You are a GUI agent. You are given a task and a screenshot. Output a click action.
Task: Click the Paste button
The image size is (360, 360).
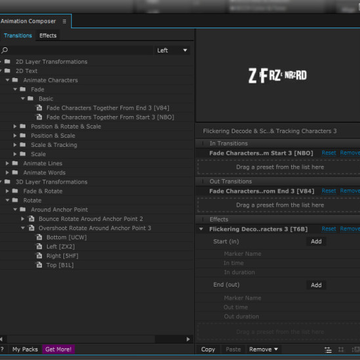(233, 349)
